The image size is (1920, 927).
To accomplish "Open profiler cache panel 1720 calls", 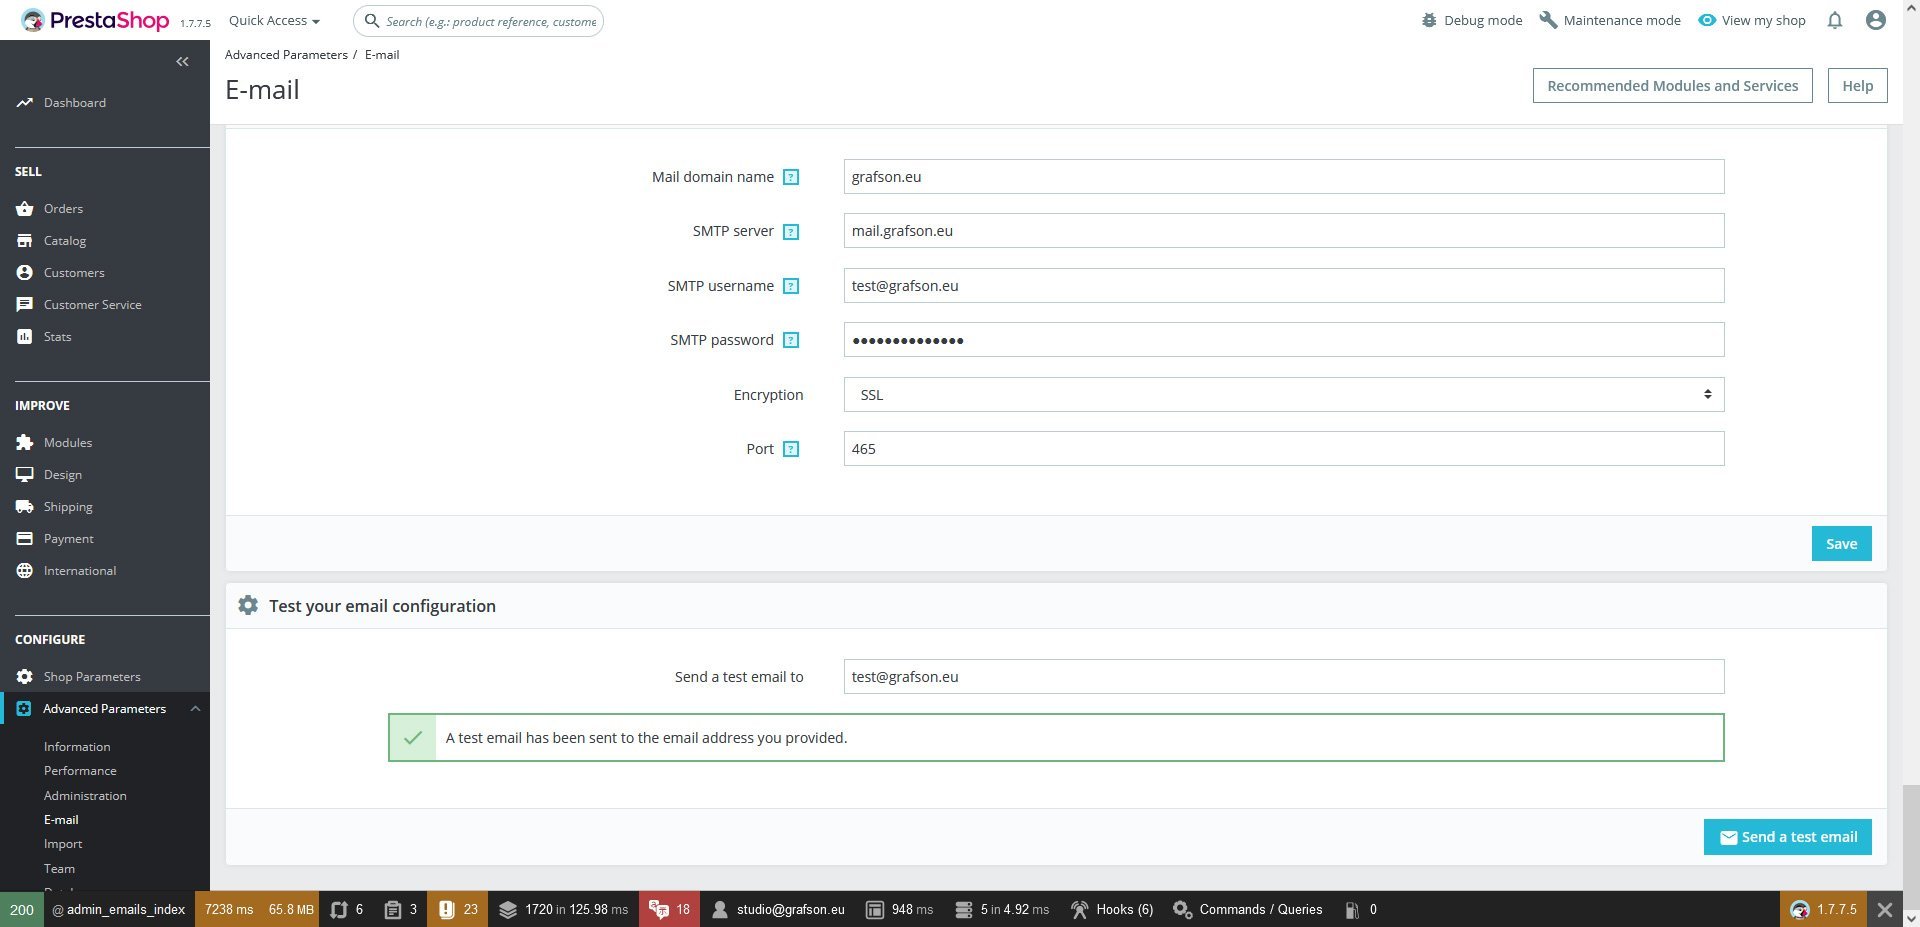I will 563,909.
